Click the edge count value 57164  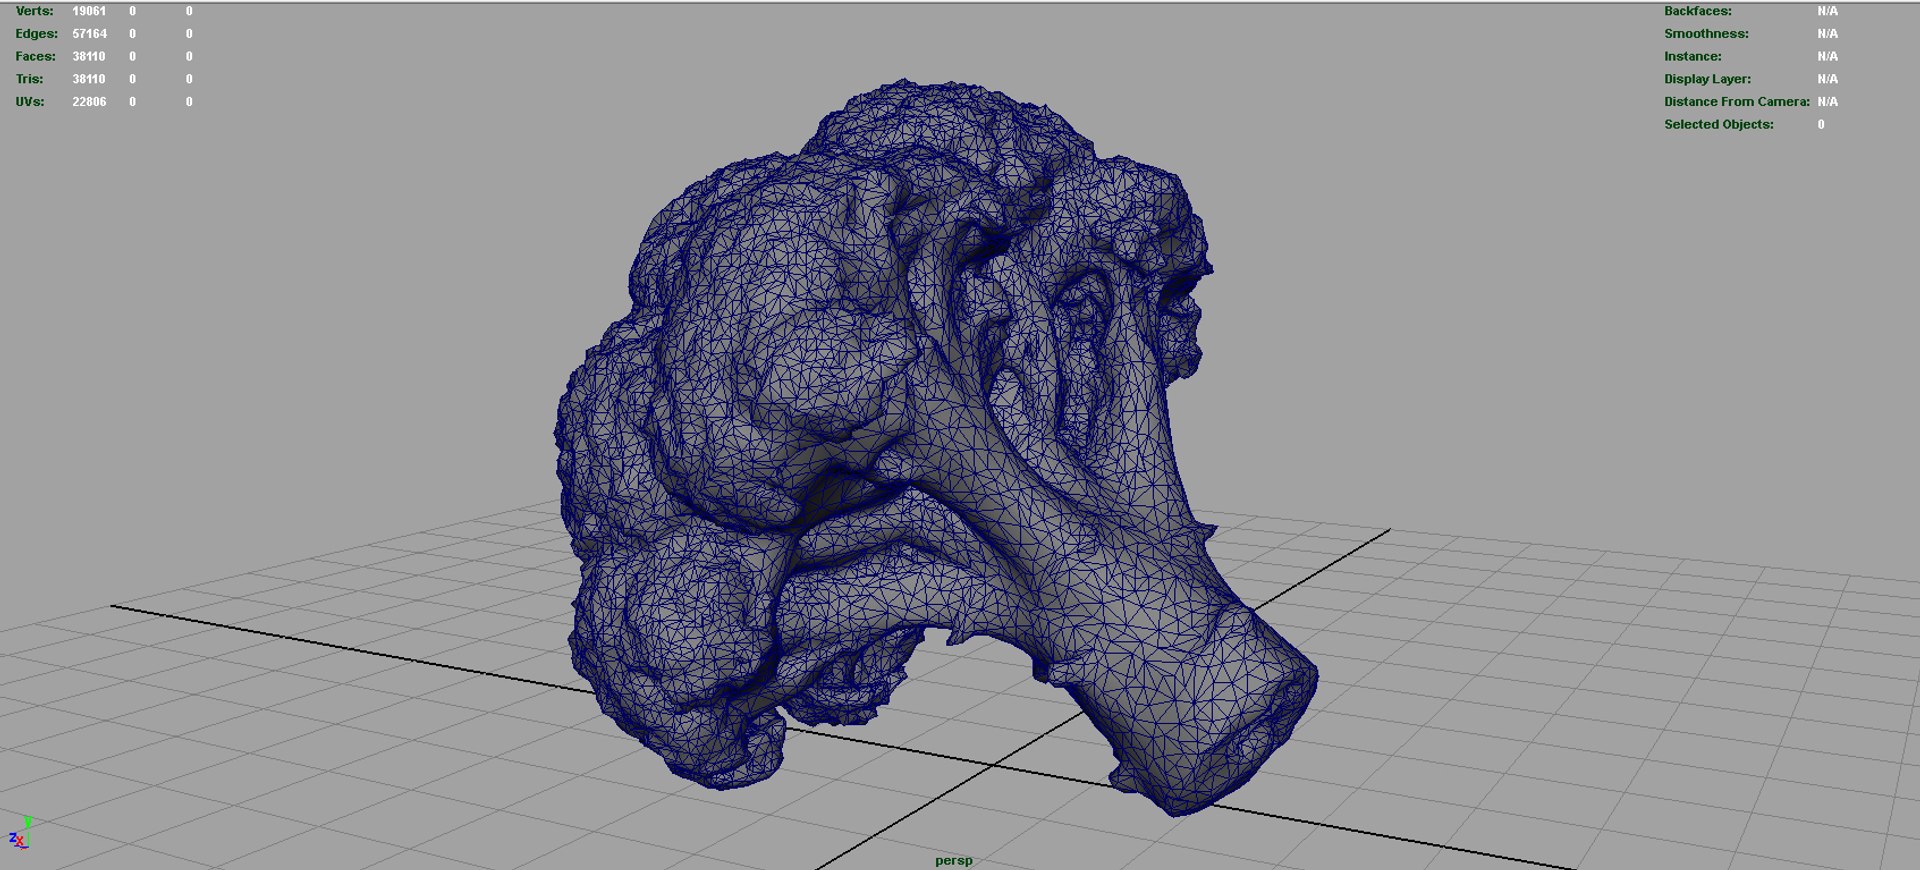89,34
